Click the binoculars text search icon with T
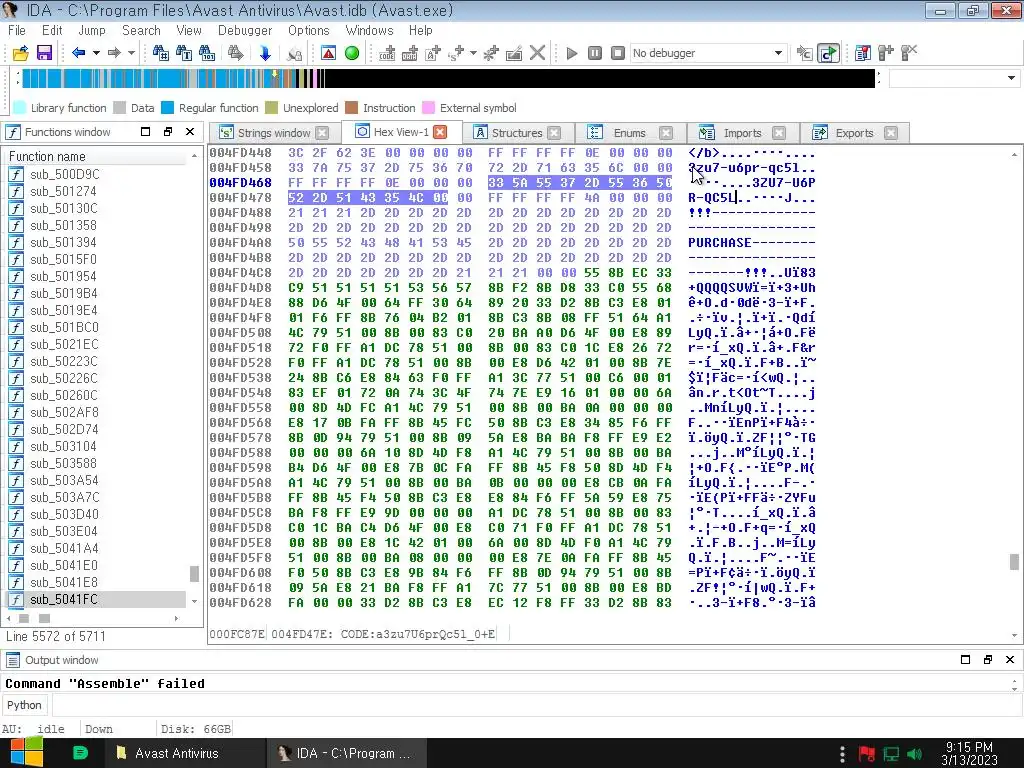1024x768 pixels. pyautogui.click(x=184, y=53)
